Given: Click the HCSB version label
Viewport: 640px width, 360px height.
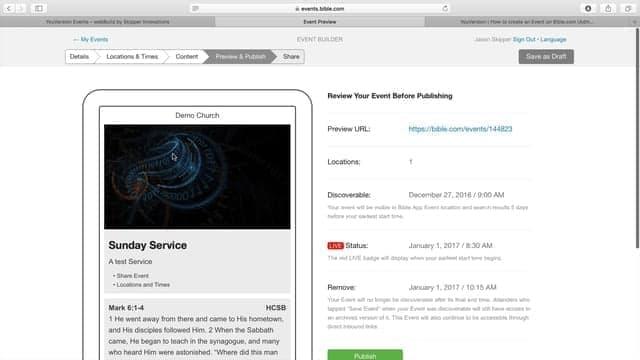Looking at the screenshot, I should [276, 308].
